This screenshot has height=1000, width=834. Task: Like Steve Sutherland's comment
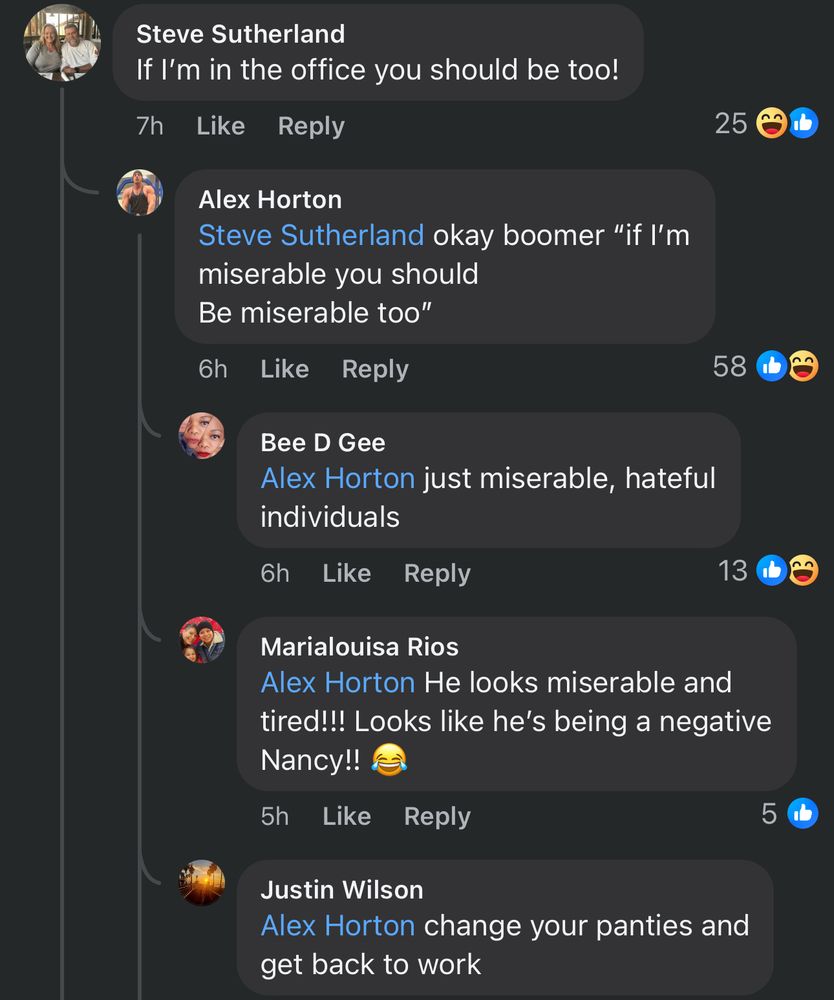click(x=221, y=126)
